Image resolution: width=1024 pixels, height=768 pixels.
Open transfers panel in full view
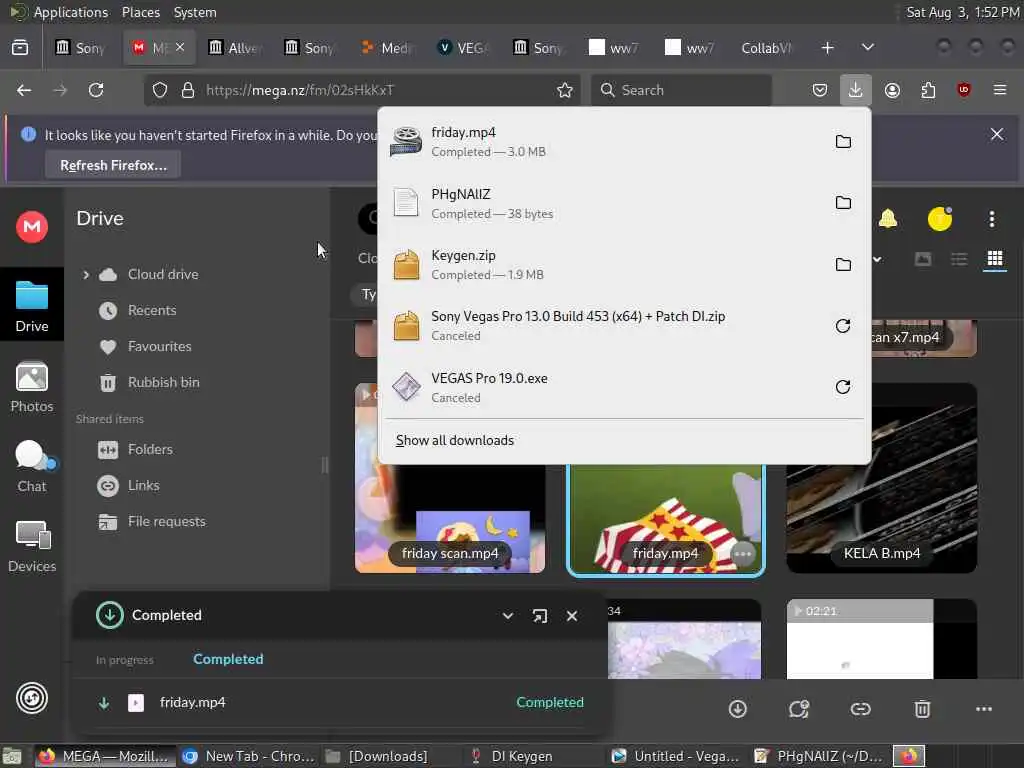coord(539,616)
